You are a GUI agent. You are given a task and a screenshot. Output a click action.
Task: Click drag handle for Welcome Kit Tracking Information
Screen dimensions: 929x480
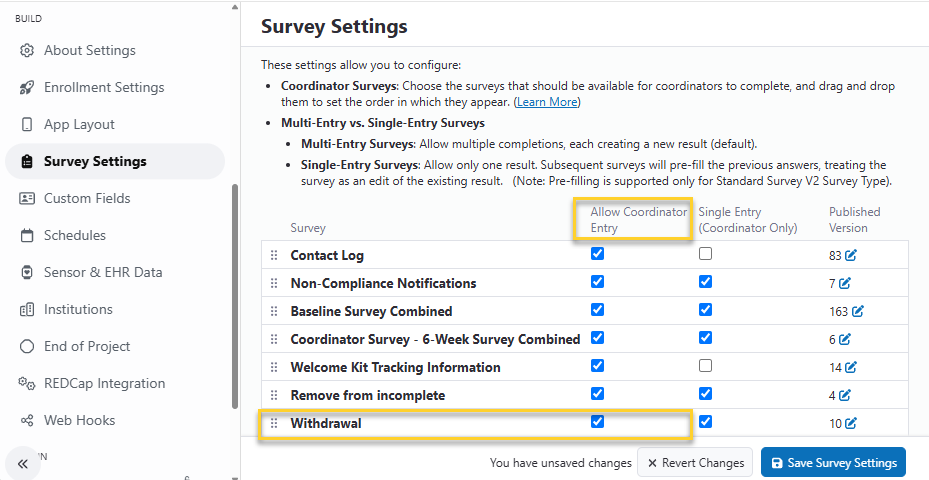274,367
